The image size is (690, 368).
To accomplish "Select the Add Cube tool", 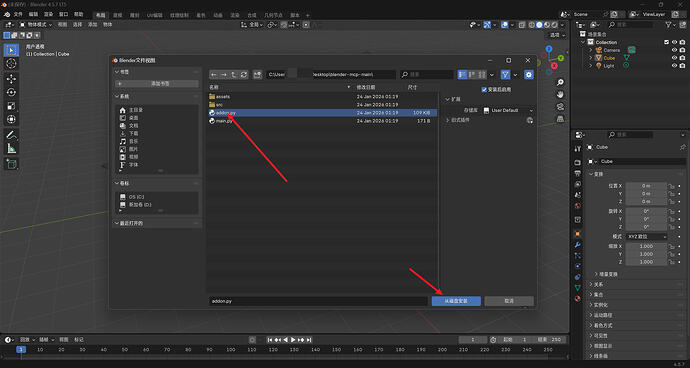I will (x=11, y=164).
